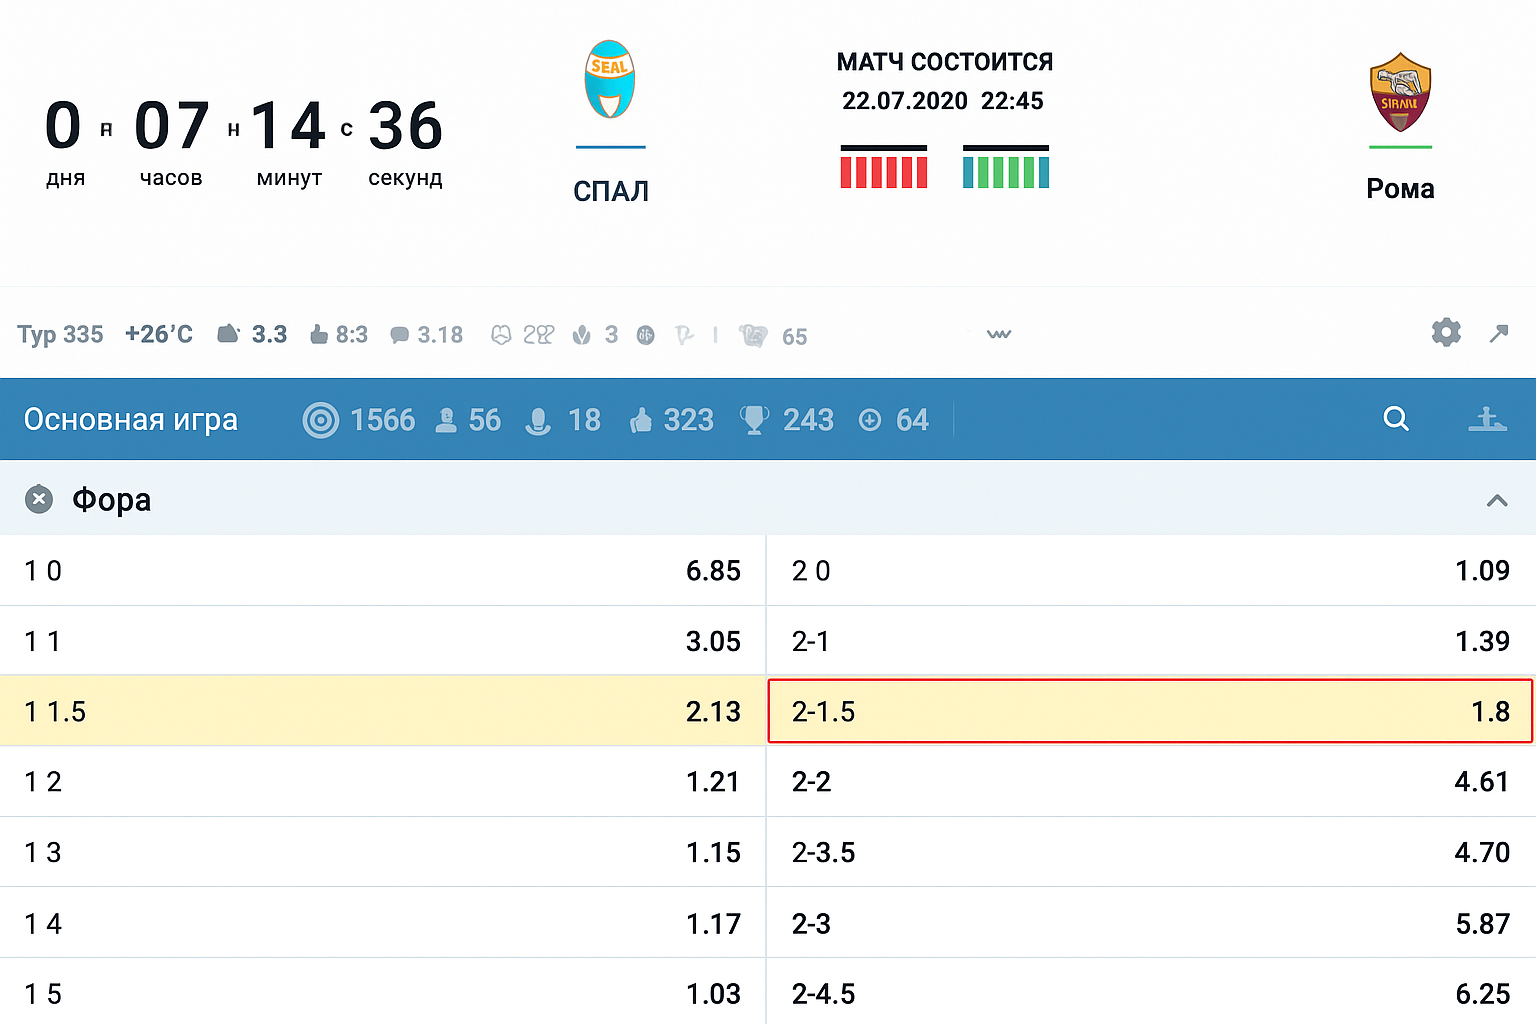
Task: Open the Основная игра section
Action: coord(131,419)
